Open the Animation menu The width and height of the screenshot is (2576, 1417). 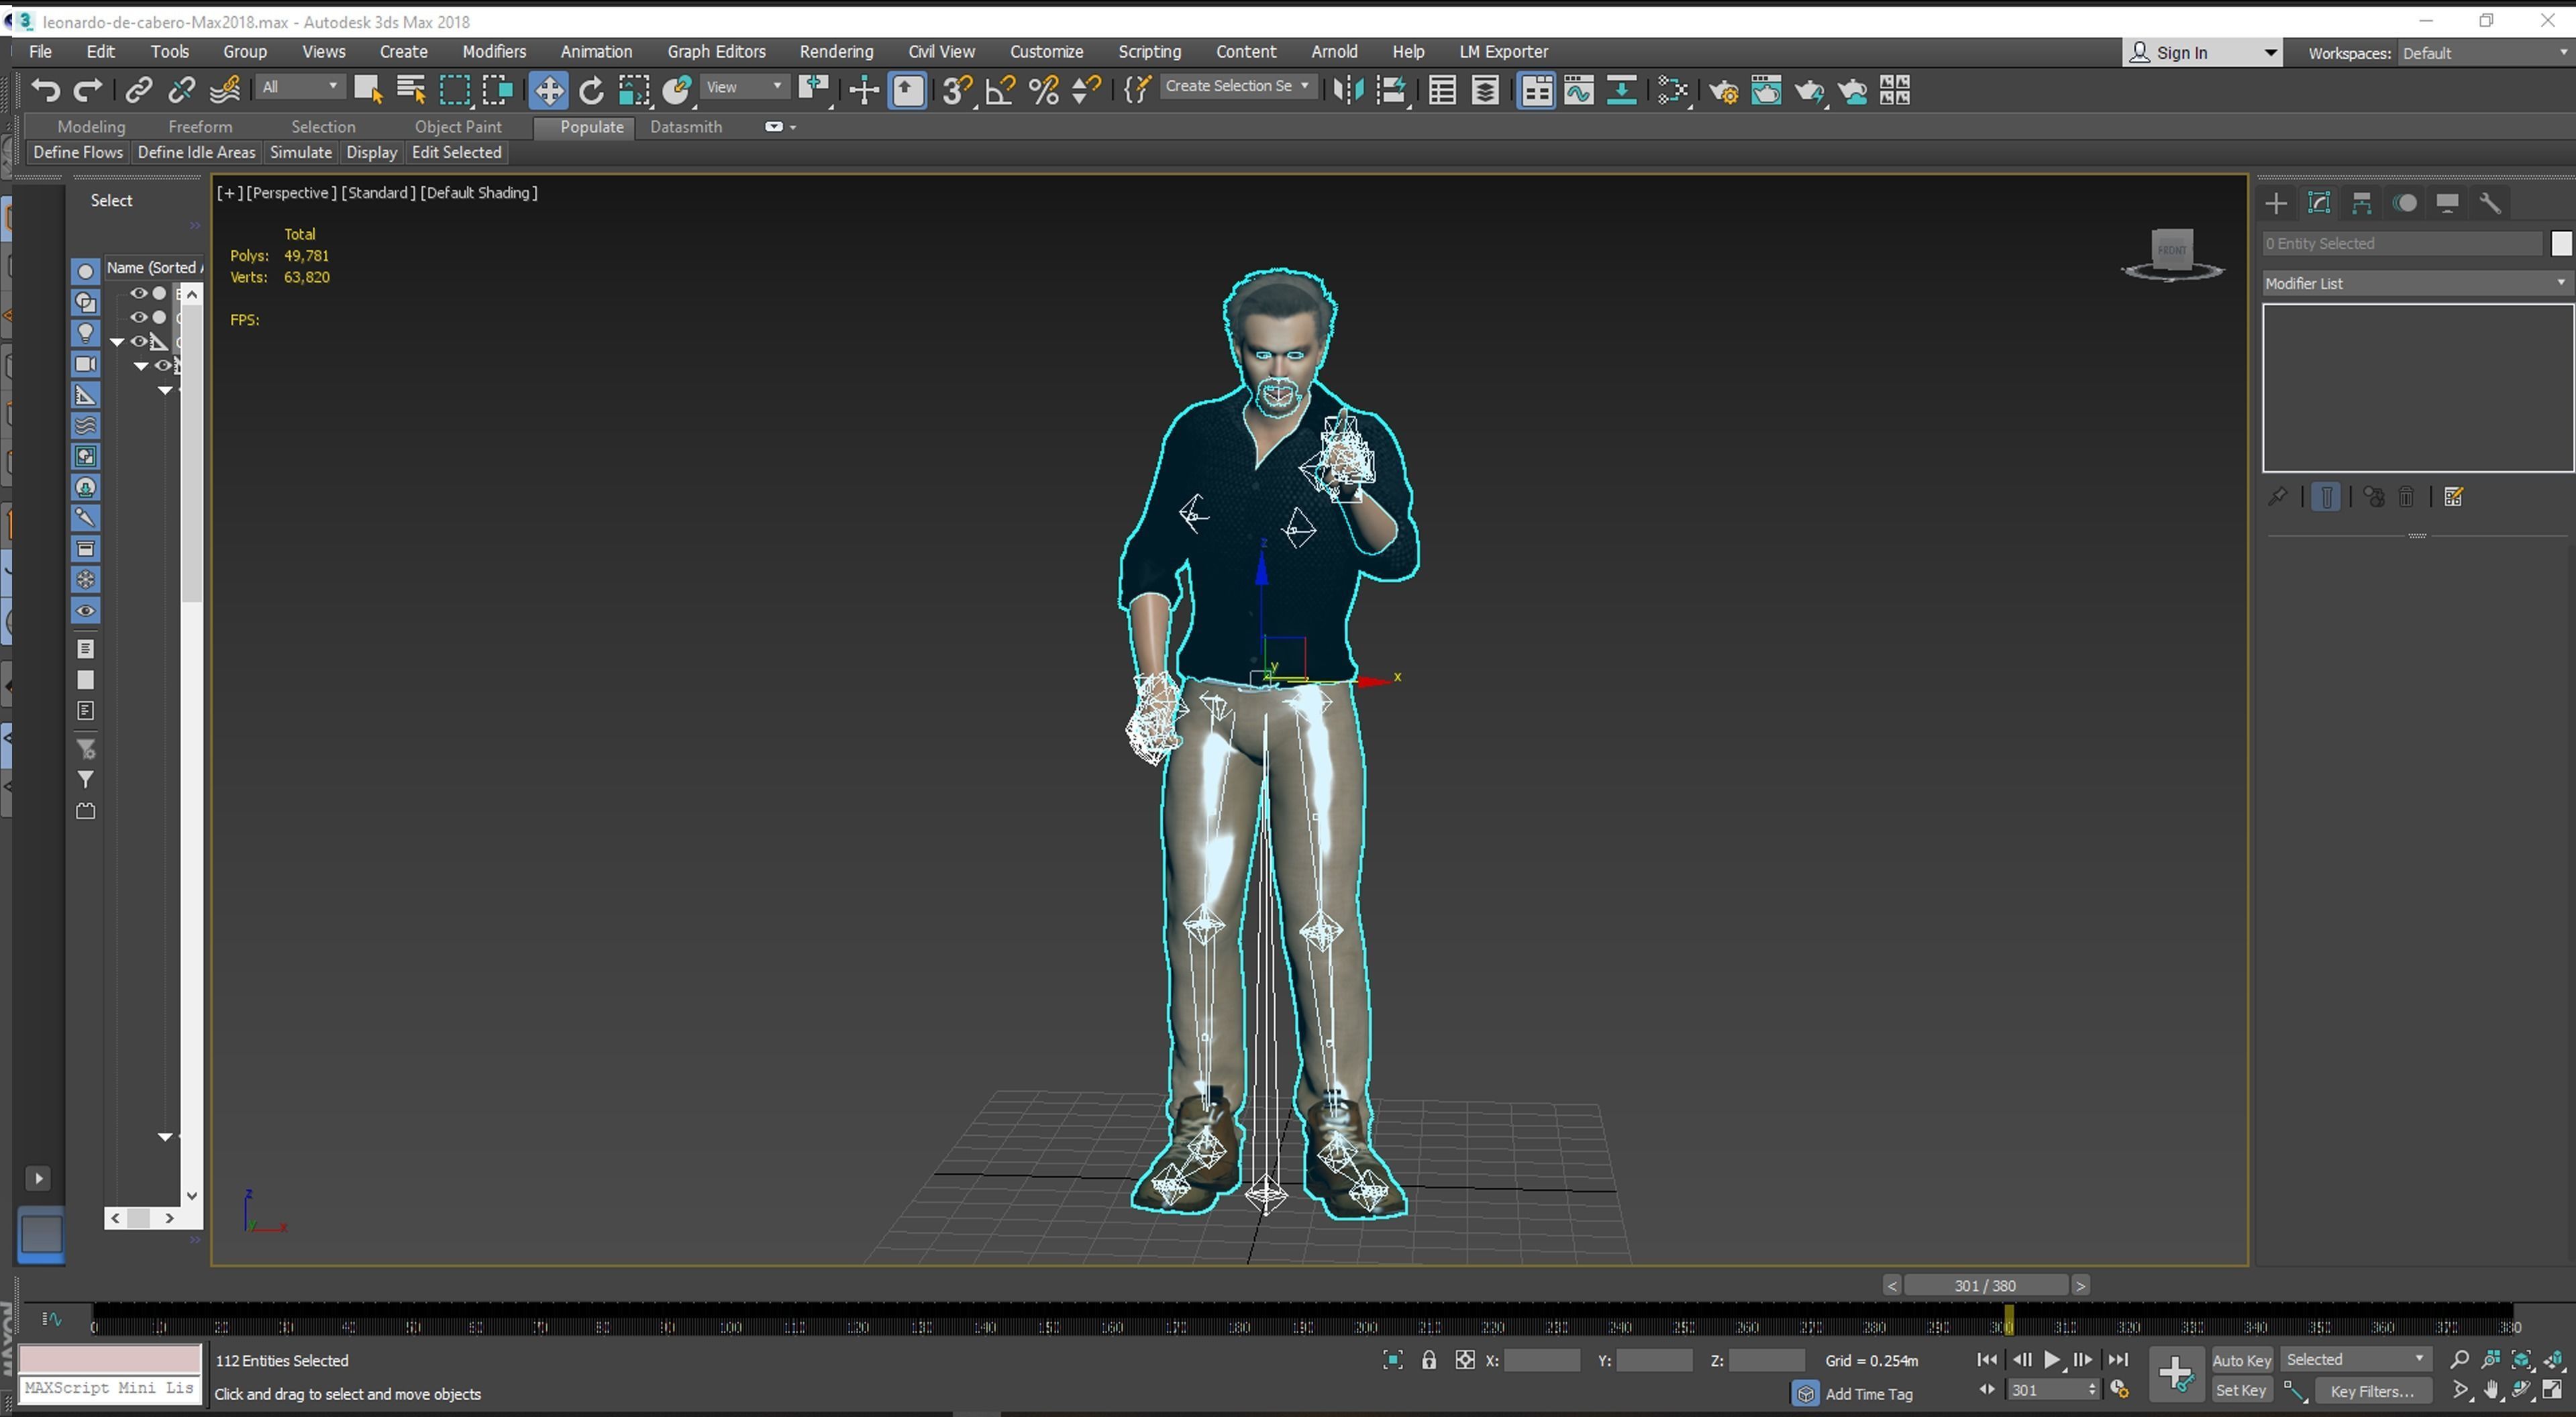pos(596,52)
